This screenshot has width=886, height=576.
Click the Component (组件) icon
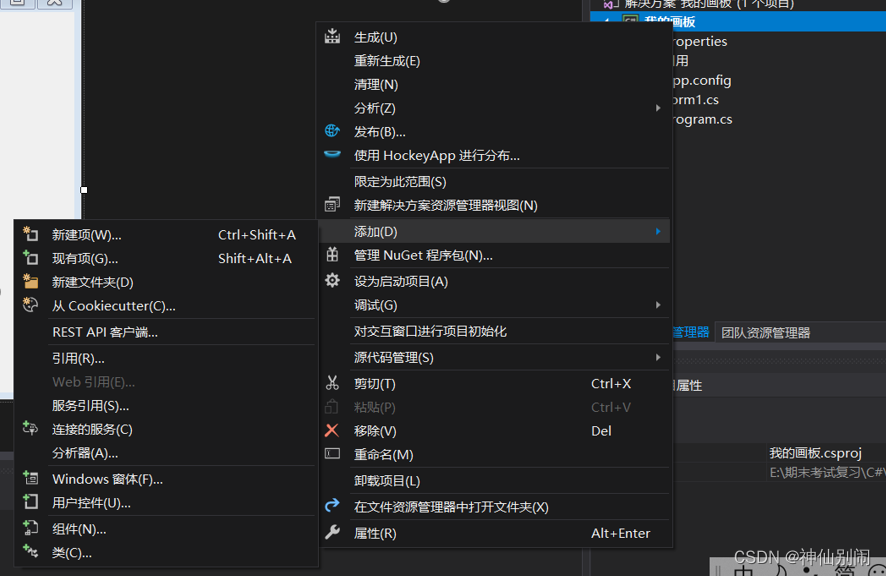31,528
